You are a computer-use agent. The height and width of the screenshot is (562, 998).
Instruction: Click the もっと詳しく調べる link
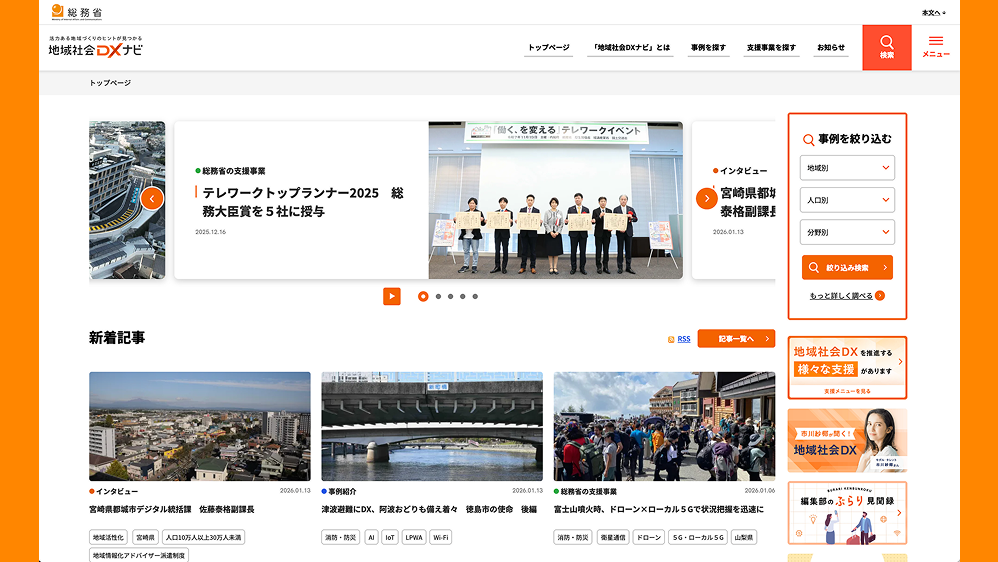pos(846,296)
